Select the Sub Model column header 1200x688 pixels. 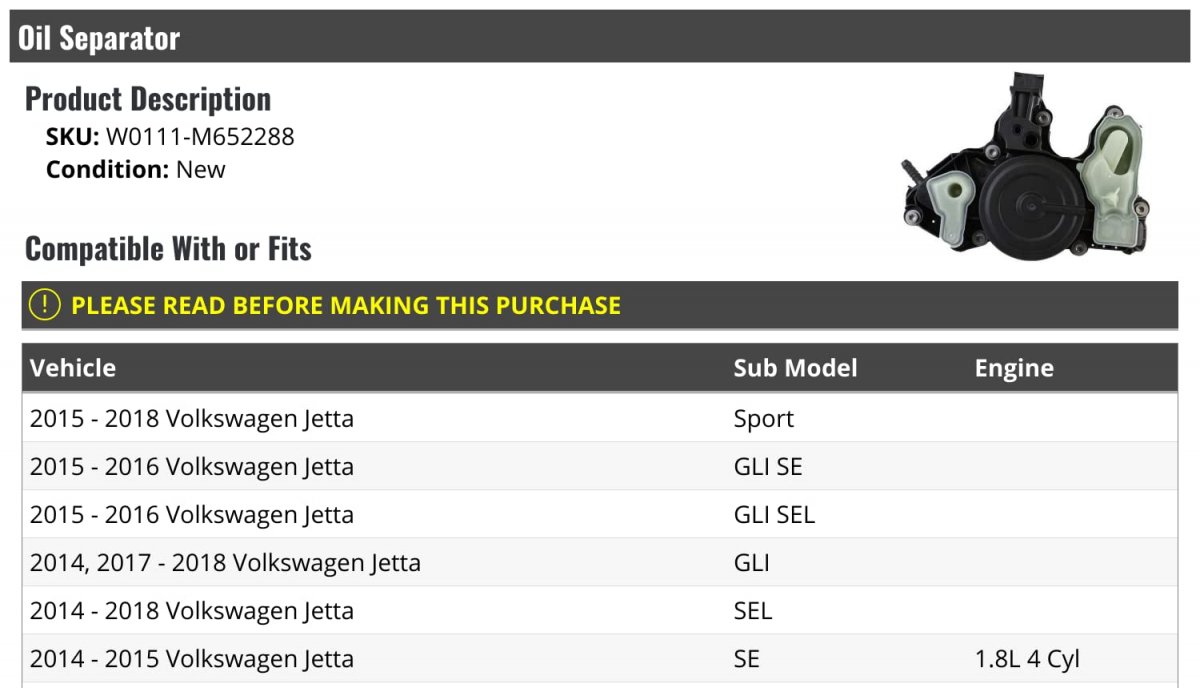click(x=795, y=368)
